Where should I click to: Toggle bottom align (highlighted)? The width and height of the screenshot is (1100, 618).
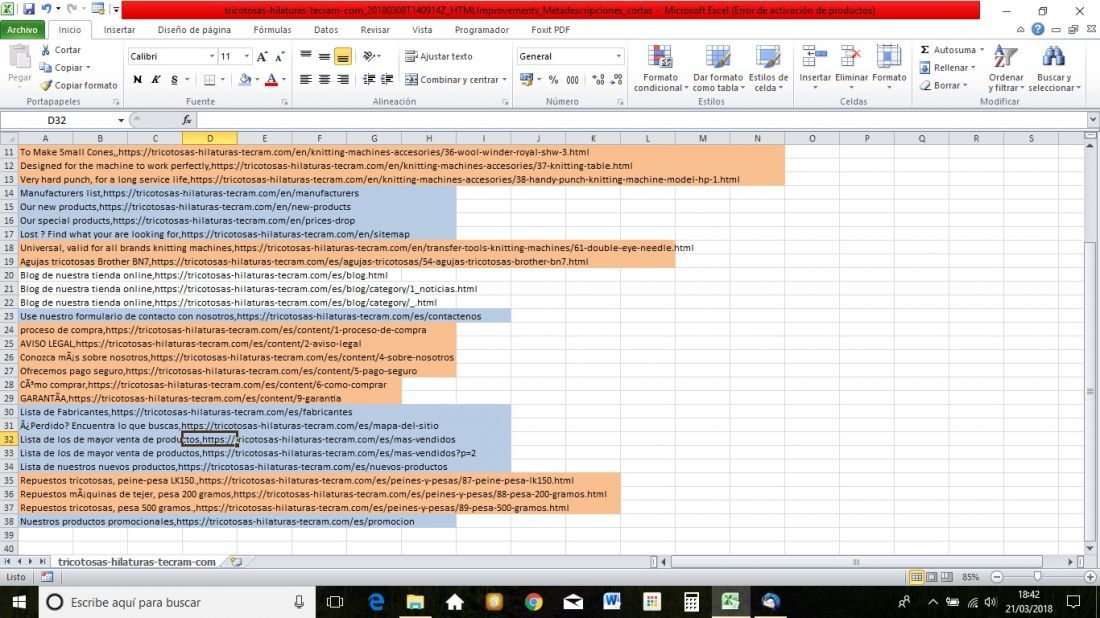342,56
